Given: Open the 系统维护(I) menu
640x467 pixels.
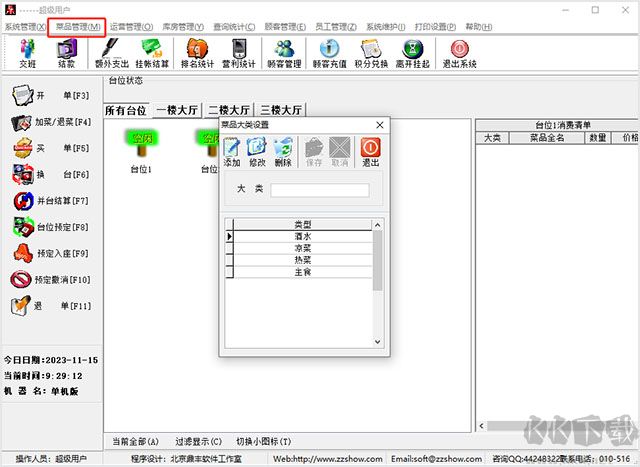Looking at the screenshot, I should (386, 27).
